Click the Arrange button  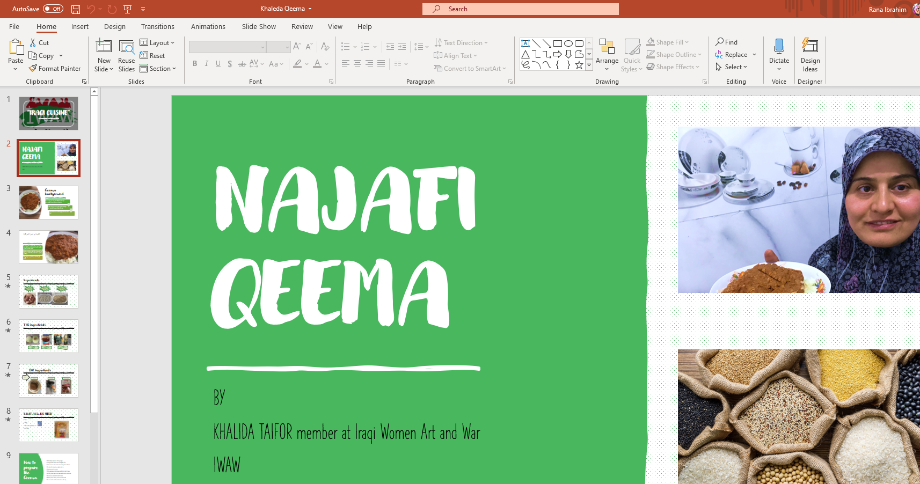[x=607, y=55]
